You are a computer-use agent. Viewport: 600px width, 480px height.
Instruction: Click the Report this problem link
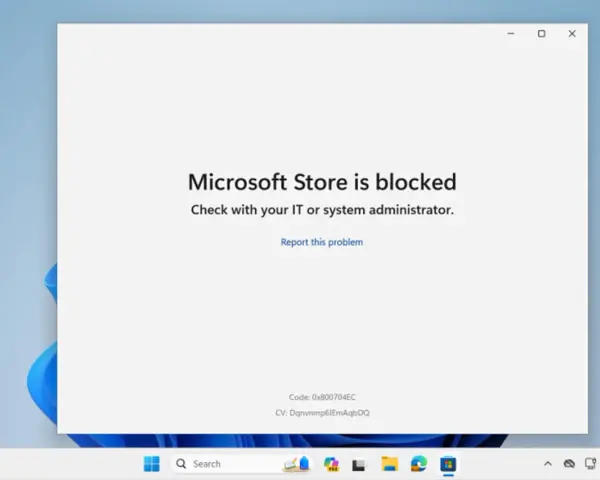click(322, 242)
